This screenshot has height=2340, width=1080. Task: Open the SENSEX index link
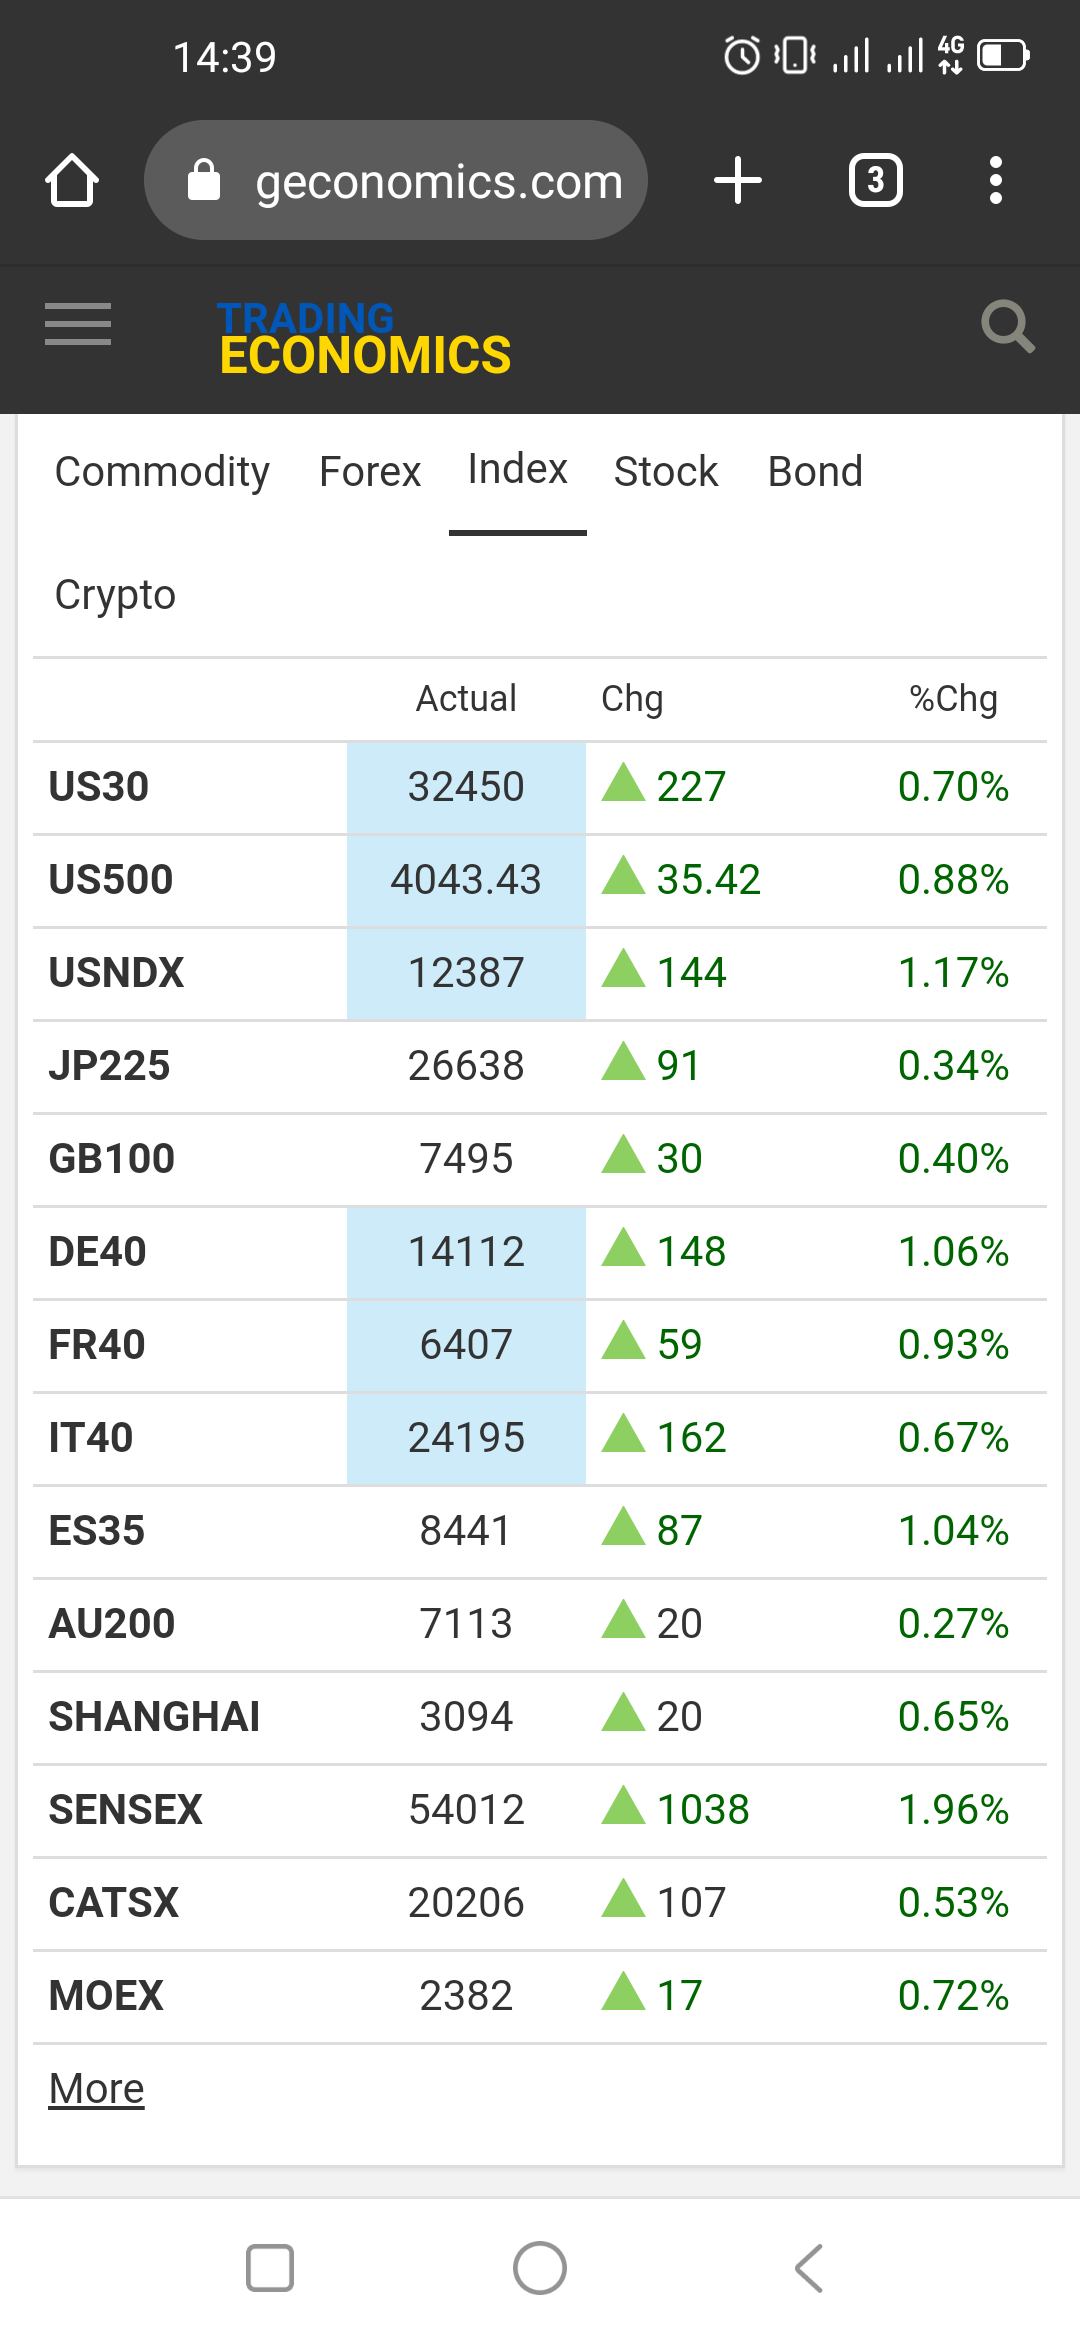[126, 1810]
